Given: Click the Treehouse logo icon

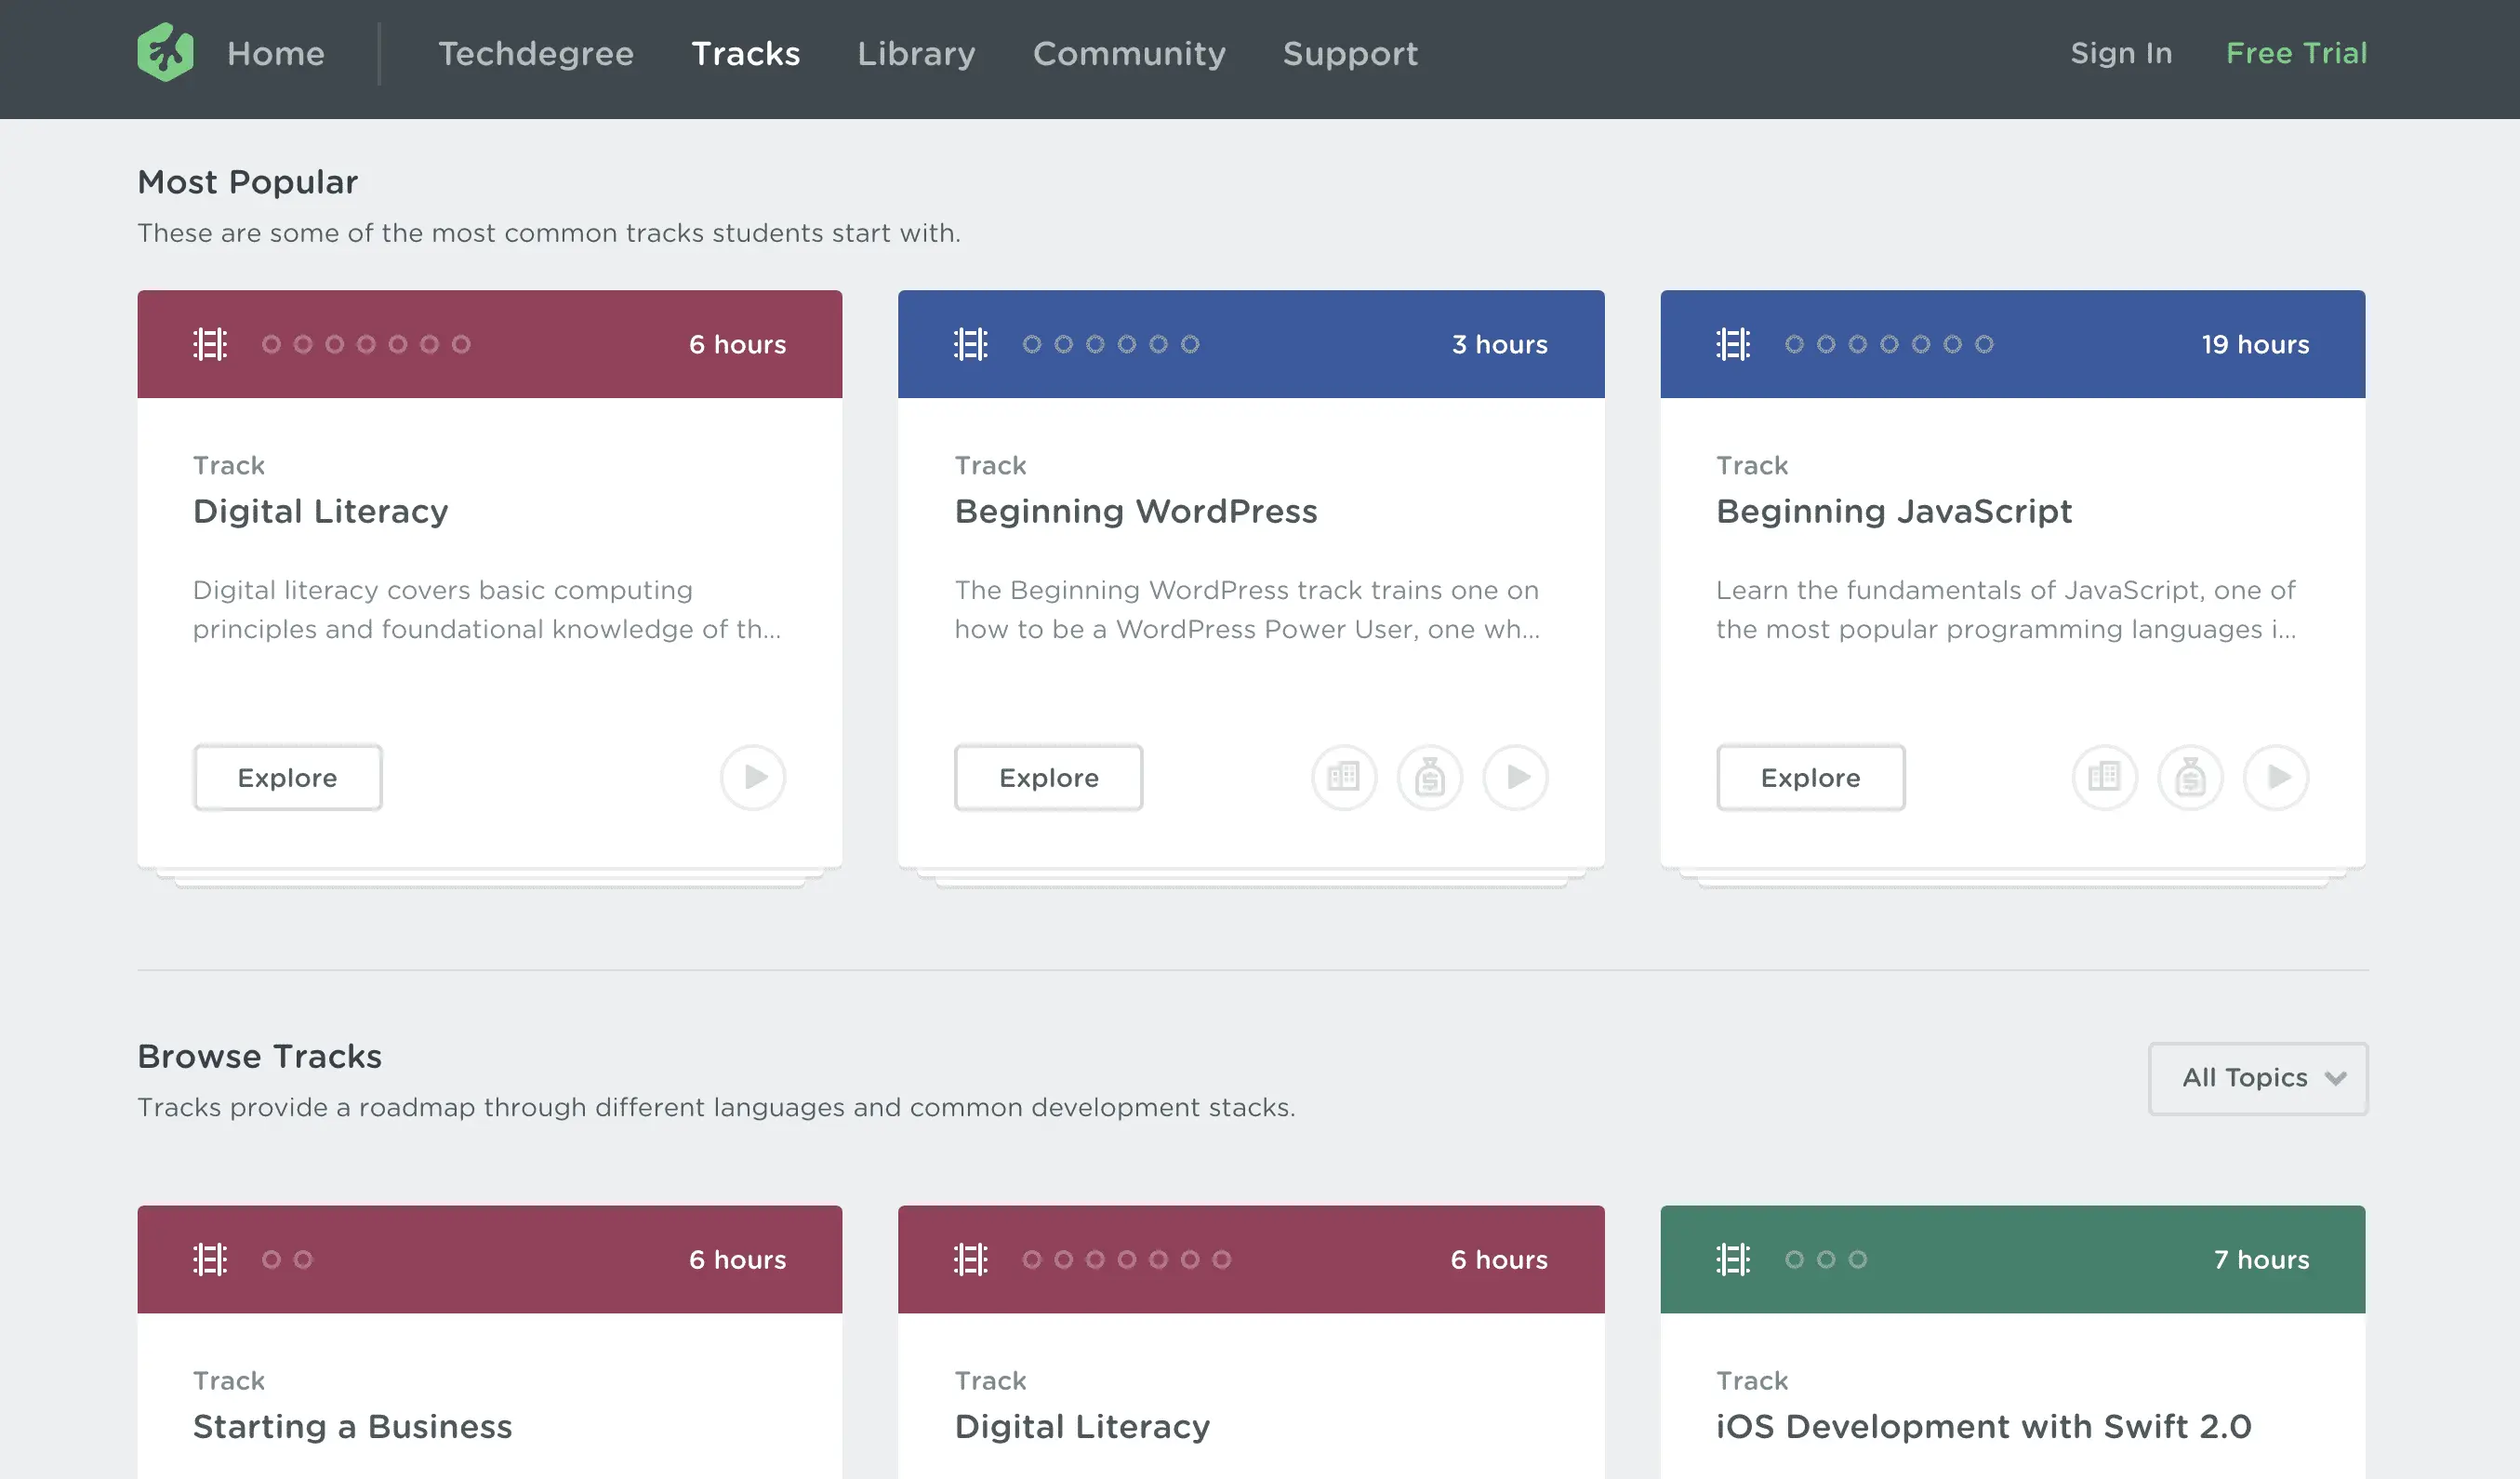Looking at the screenshot, I should (165, 52).
